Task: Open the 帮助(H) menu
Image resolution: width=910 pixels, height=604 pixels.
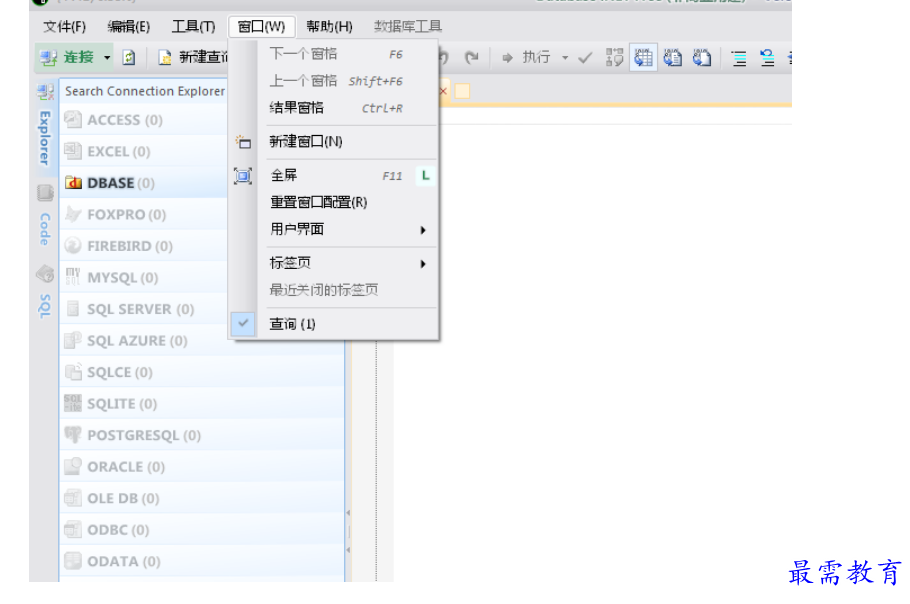Action: pos(329,27)
